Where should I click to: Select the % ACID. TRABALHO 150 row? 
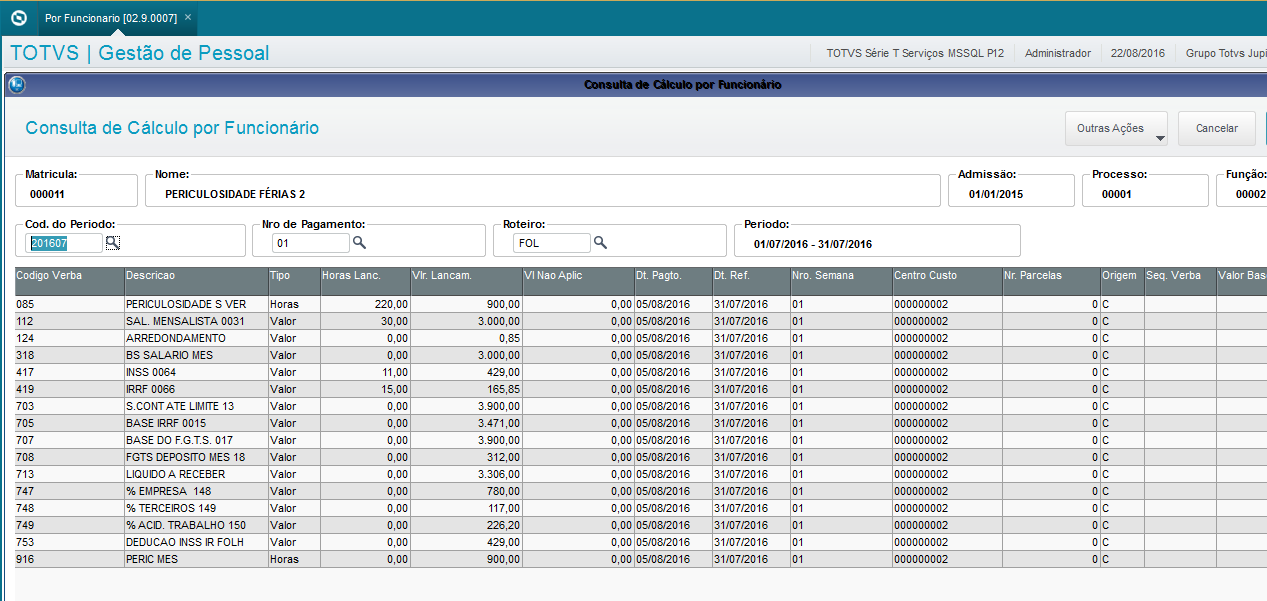coord(640,525)
